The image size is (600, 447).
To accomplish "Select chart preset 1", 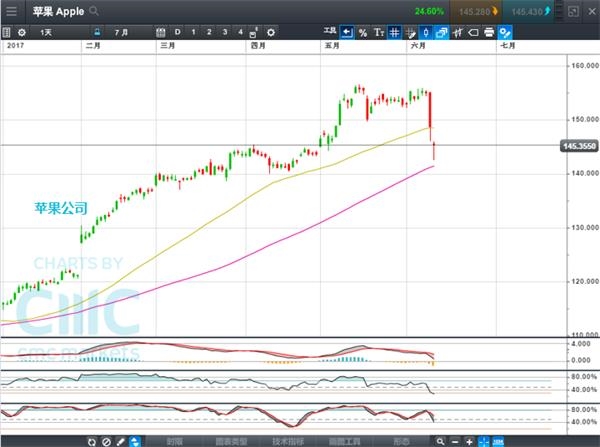I will point(193,32).
